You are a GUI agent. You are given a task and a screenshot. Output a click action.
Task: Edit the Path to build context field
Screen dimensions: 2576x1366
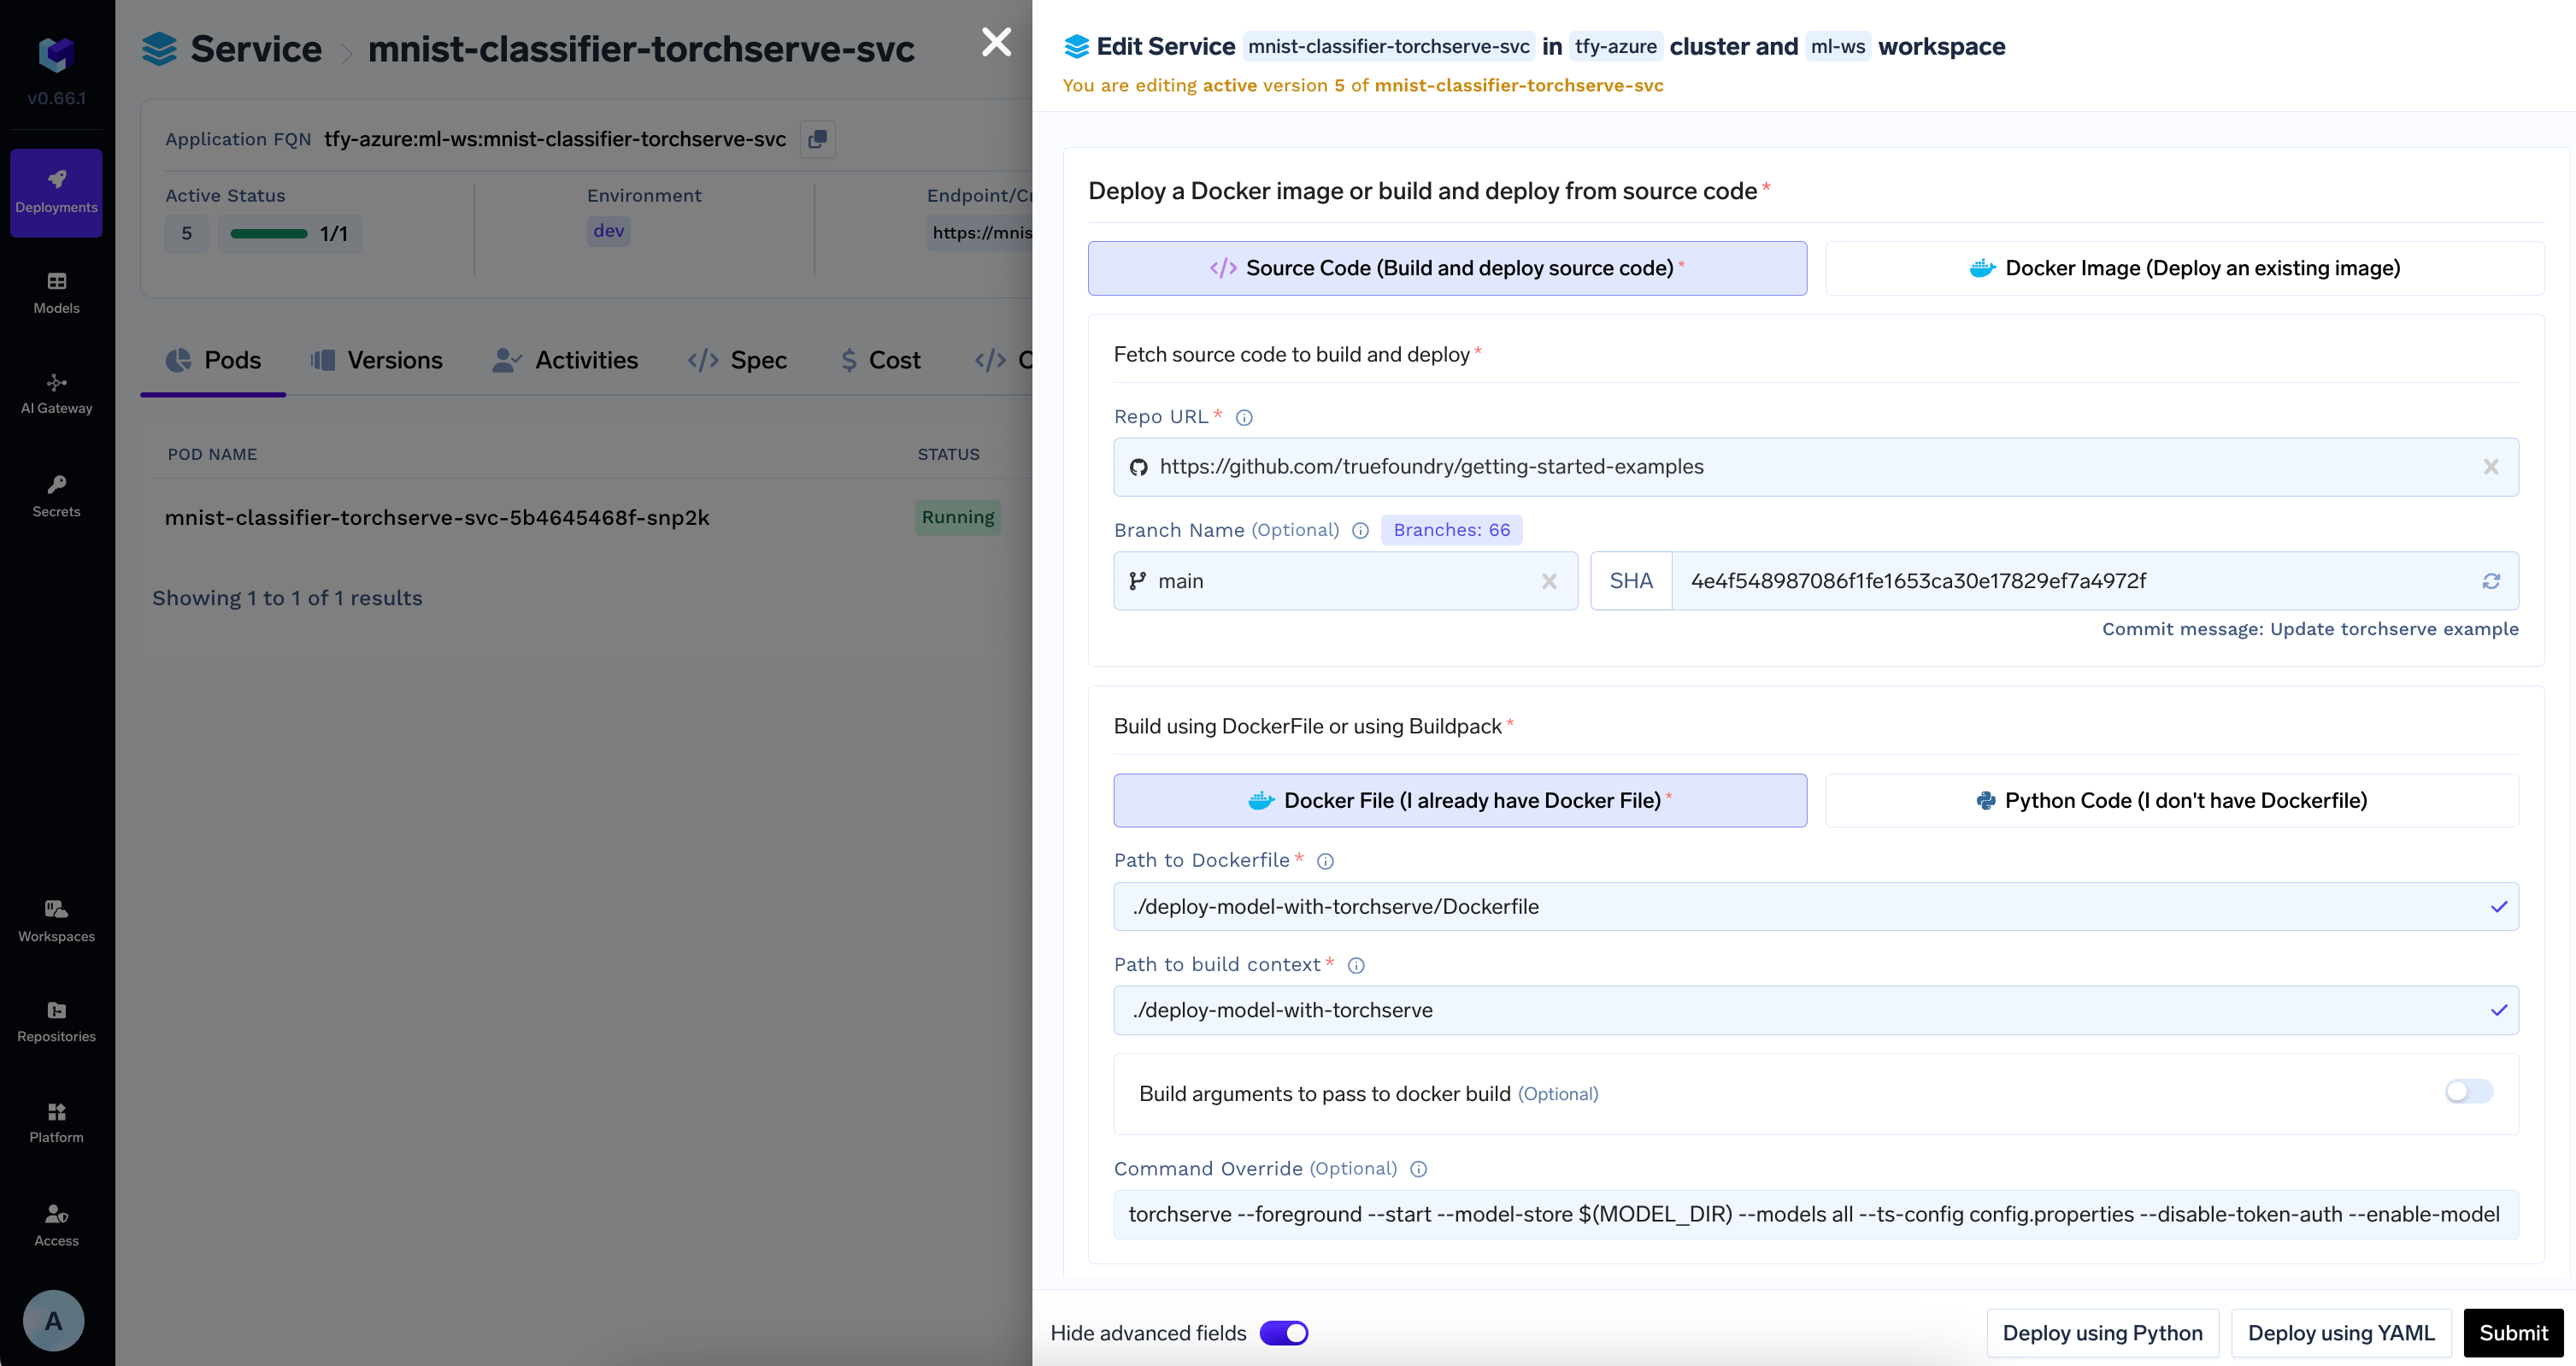pos(1815,1010)
